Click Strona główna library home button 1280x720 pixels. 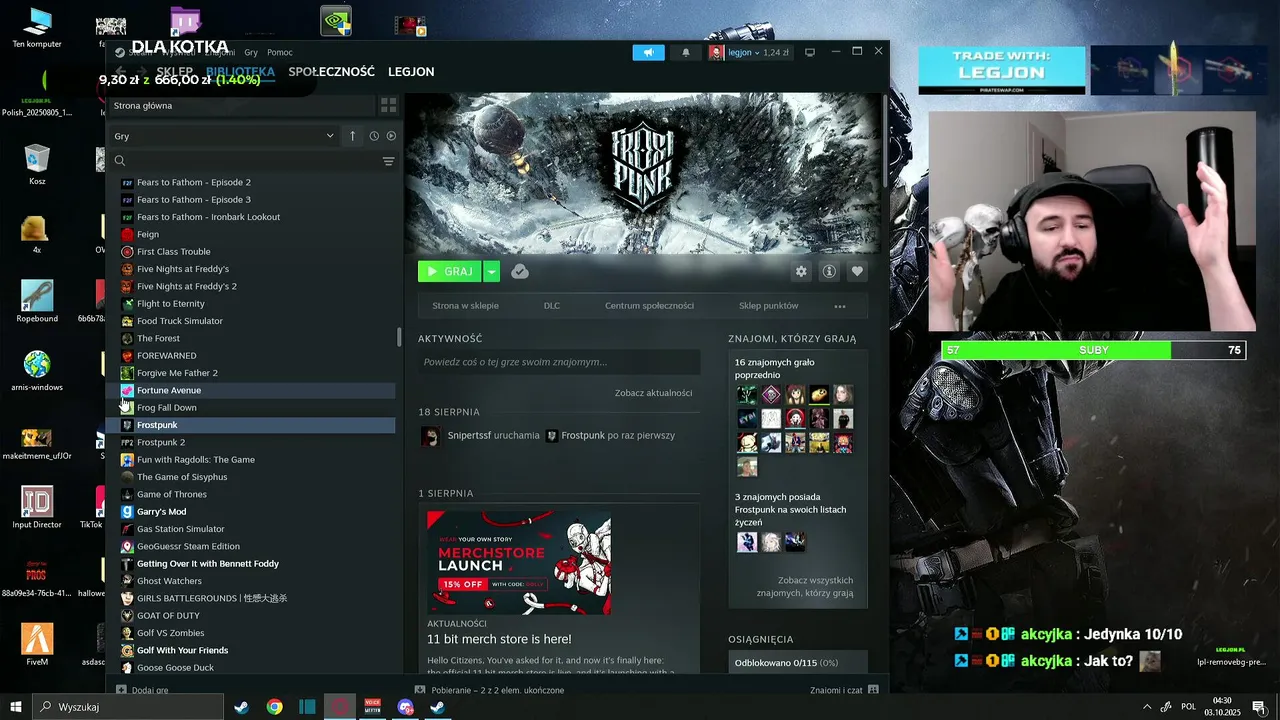240,105
